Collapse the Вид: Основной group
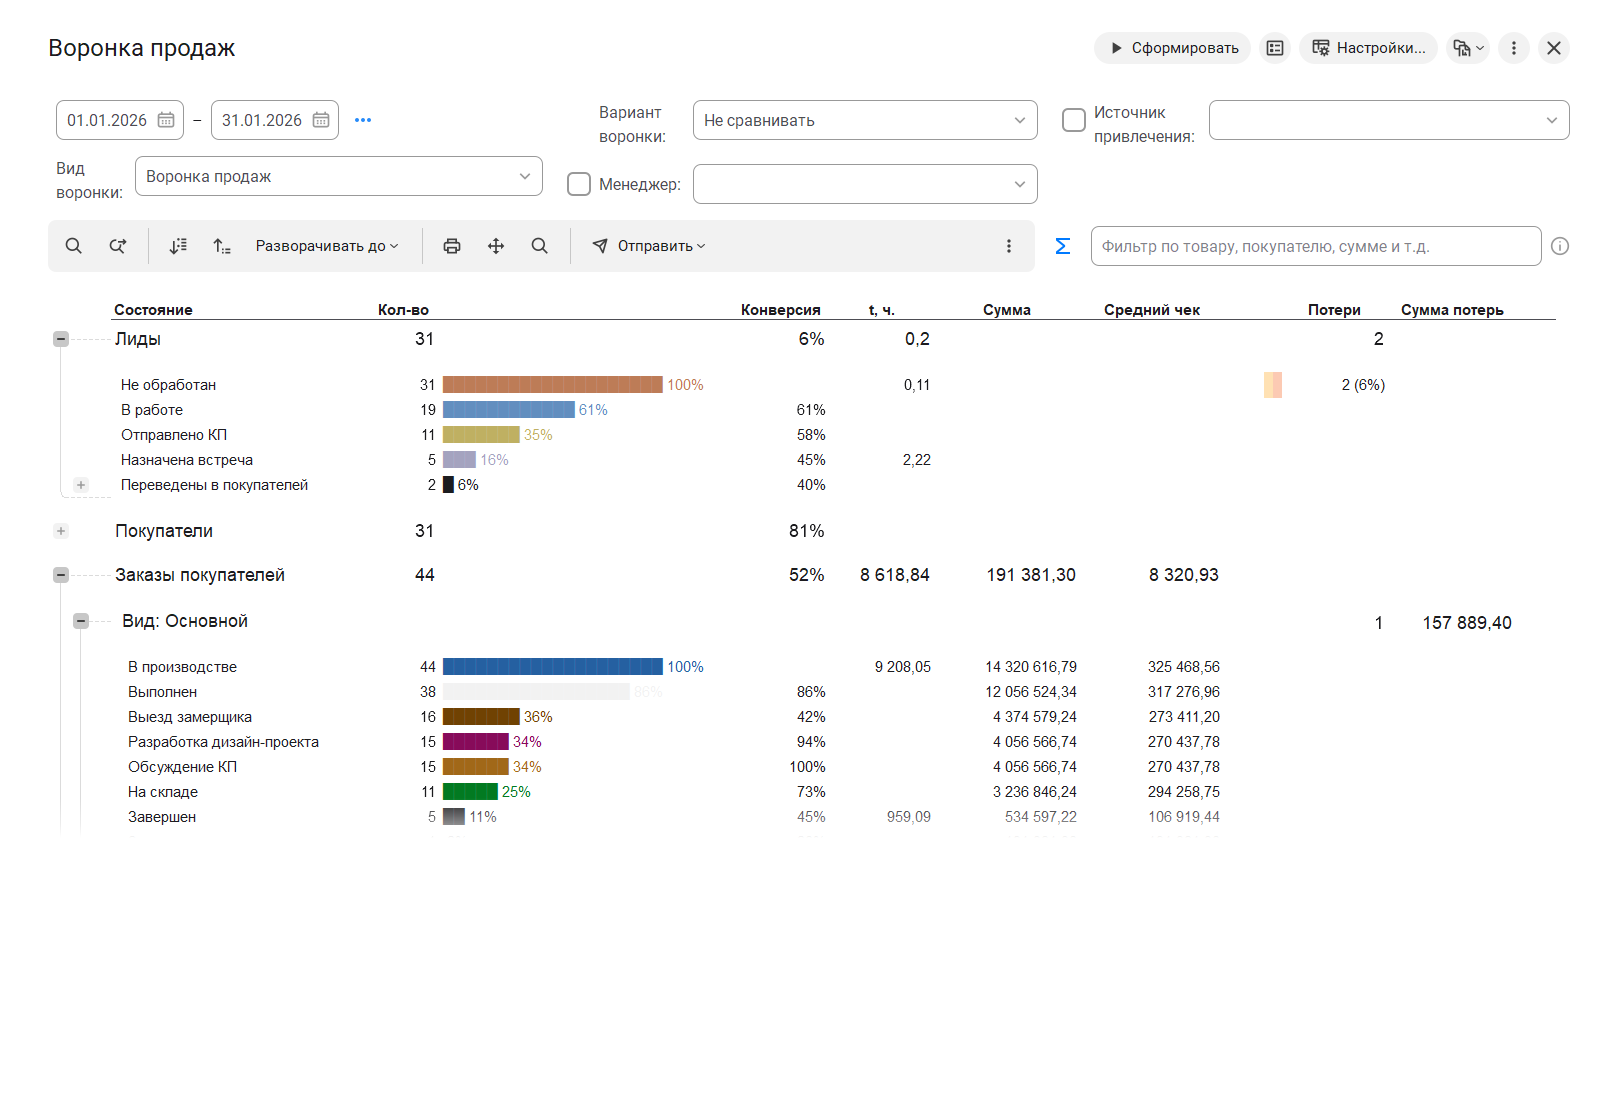Image resolution: width=1606 pixels, height=1112 pixels. click(x=81, y=621)
